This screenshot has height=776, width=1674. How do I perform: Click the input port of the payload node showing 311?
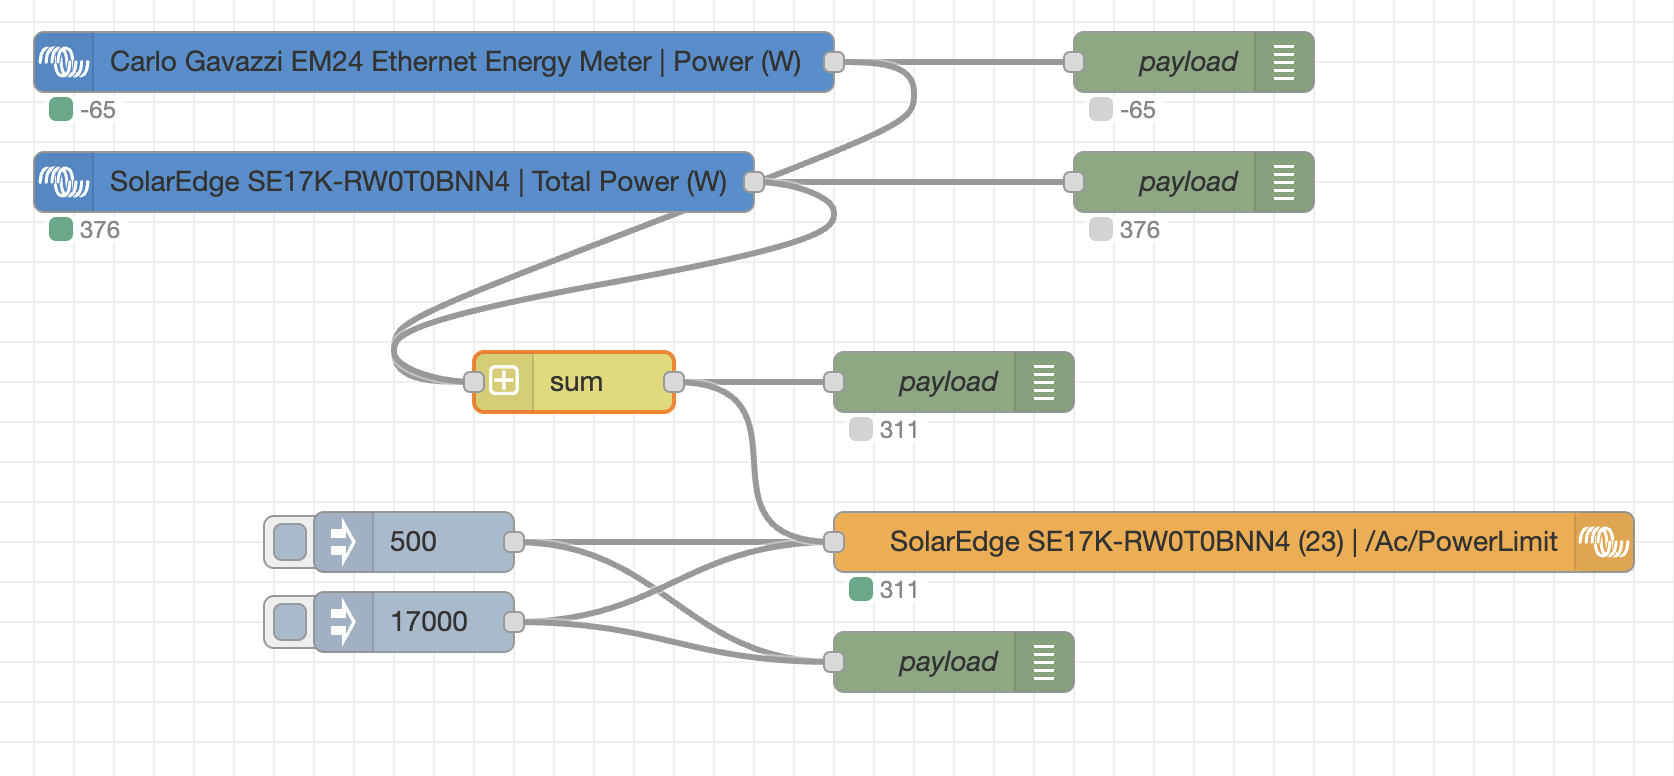click(834, 382)
